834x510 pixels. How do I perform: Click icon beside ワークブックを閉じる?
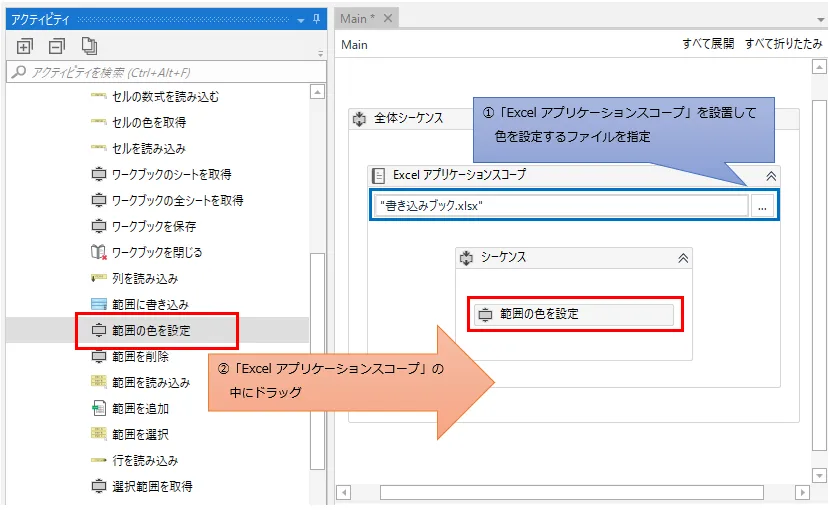(x=99, y=252)
